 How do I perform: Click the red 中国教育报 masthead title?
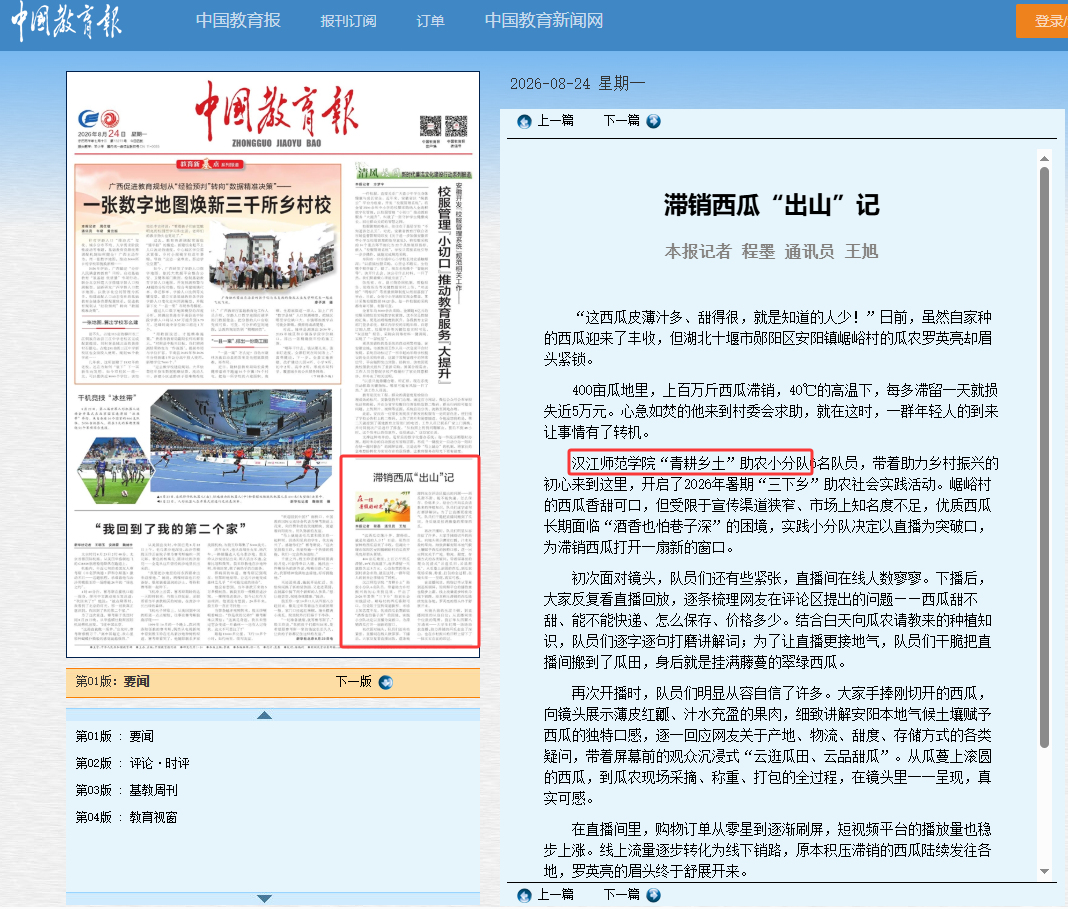pyautogui.click(x=277, y=110)
